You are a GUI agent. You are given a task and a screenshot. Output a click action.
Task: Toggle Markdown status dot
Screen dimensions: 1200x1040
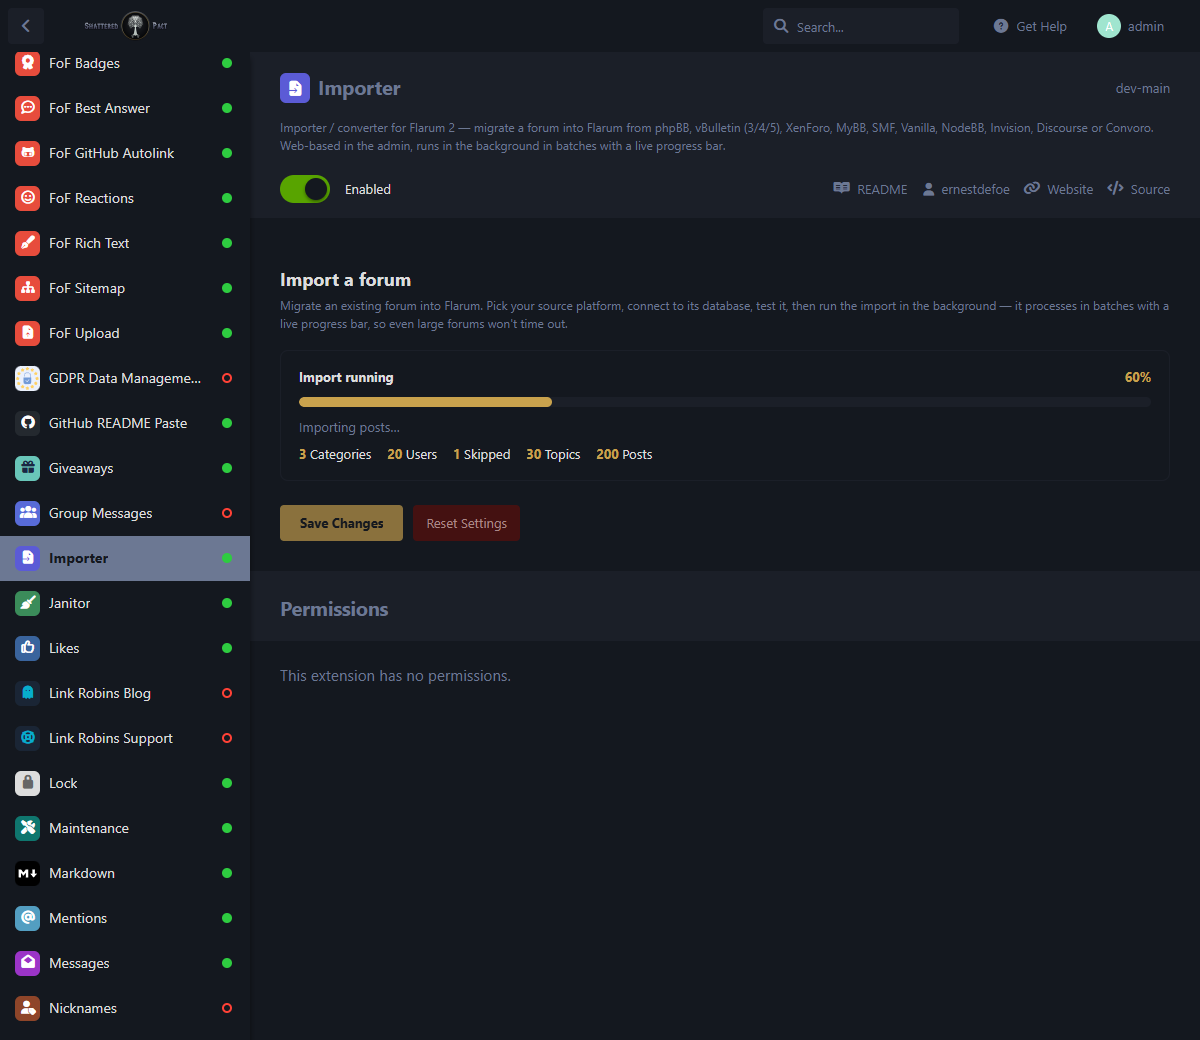pos(227,873)
